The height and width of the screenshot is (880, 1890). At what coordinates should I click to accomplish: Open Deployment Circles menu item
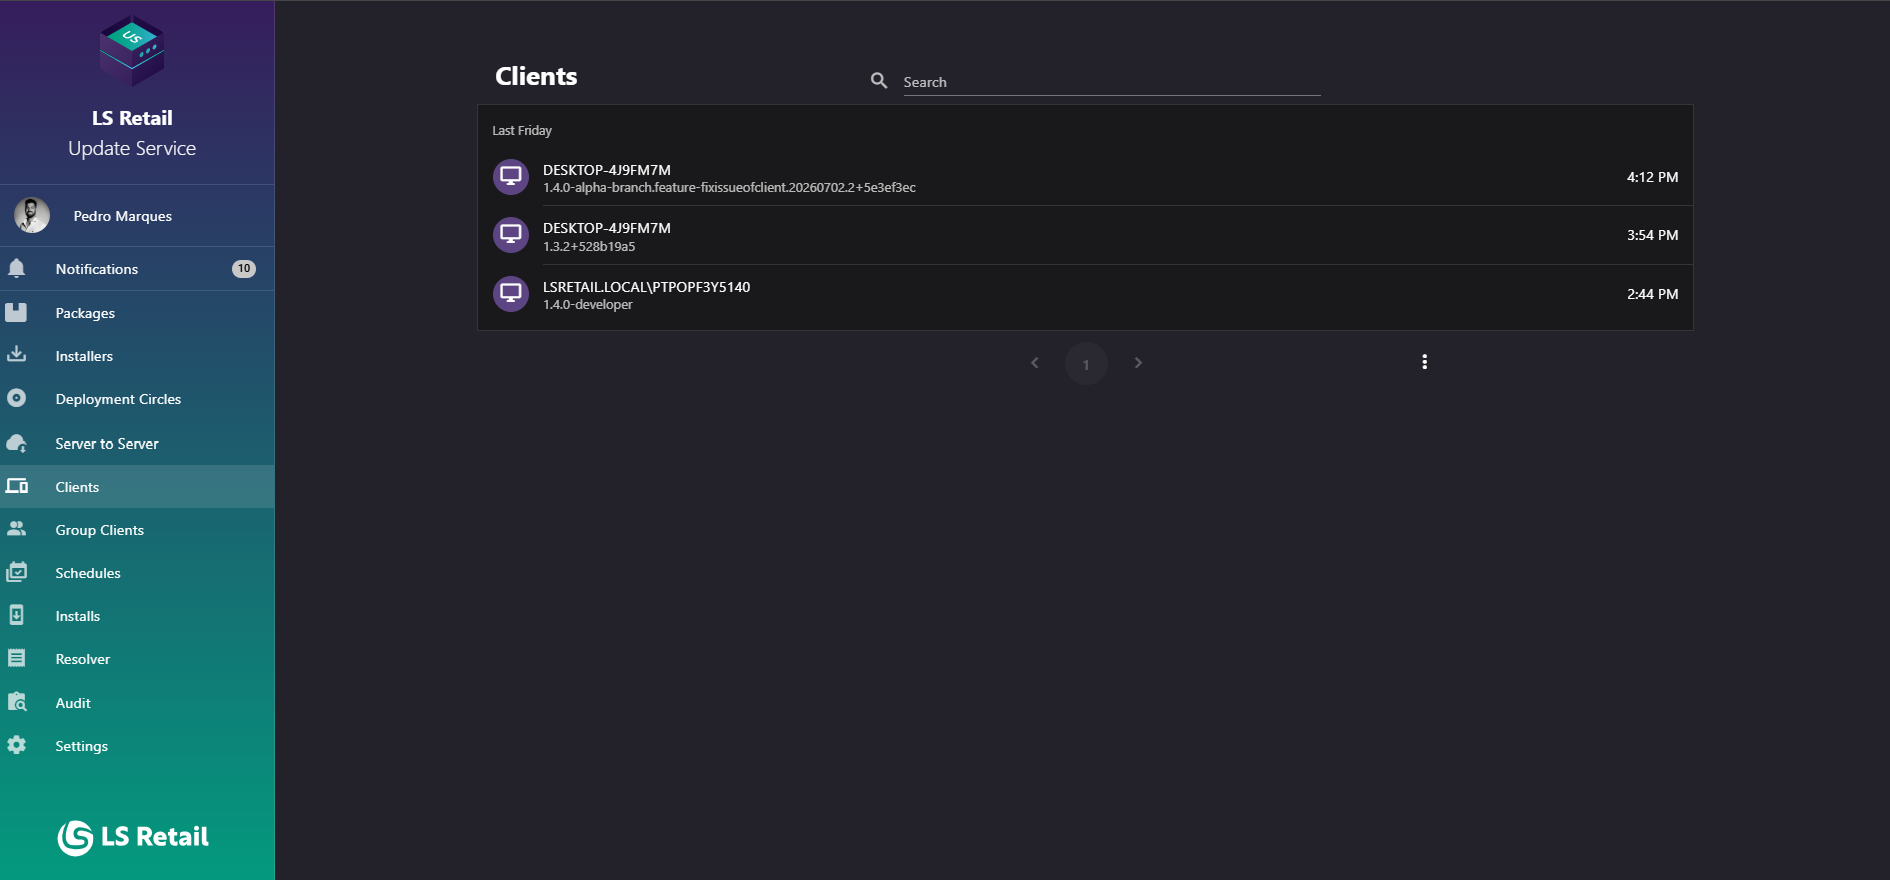pyautogui.click(x=137, y=399)
